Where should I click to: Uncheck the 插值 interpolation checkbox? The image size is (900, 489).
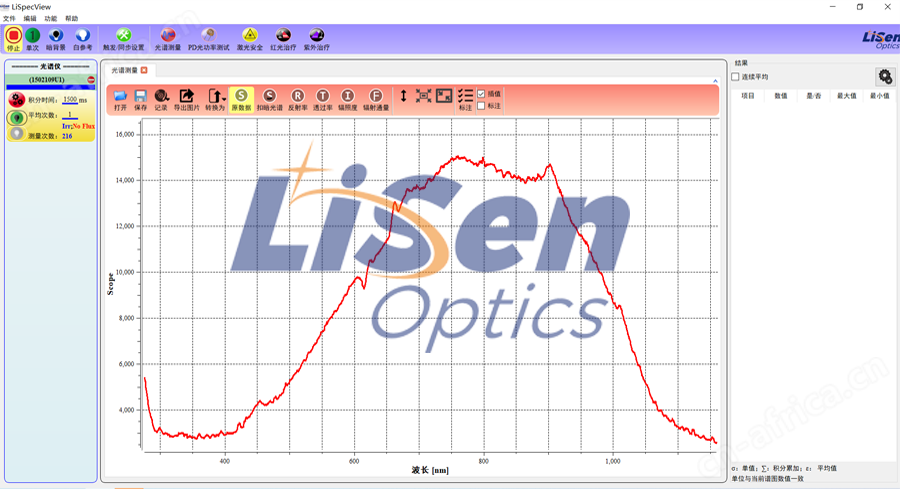click(x=481, y=94)
